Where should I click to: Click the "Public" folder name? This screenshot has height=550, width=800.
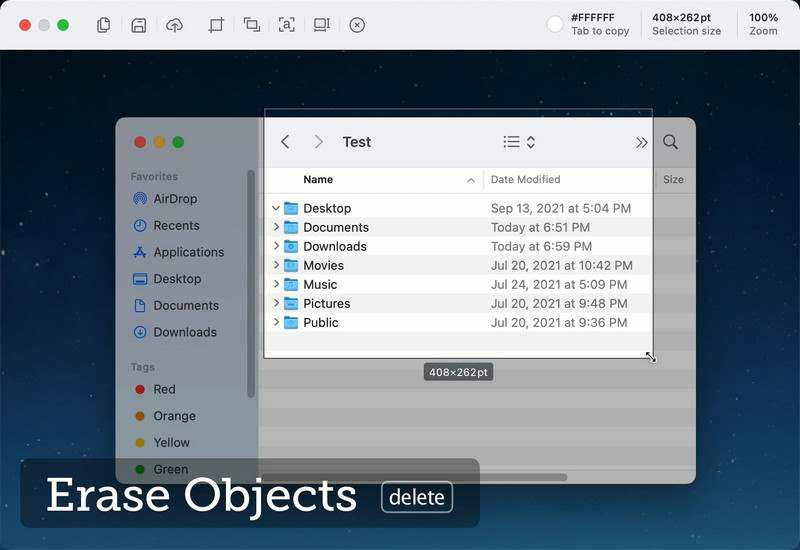click(320, 322)
